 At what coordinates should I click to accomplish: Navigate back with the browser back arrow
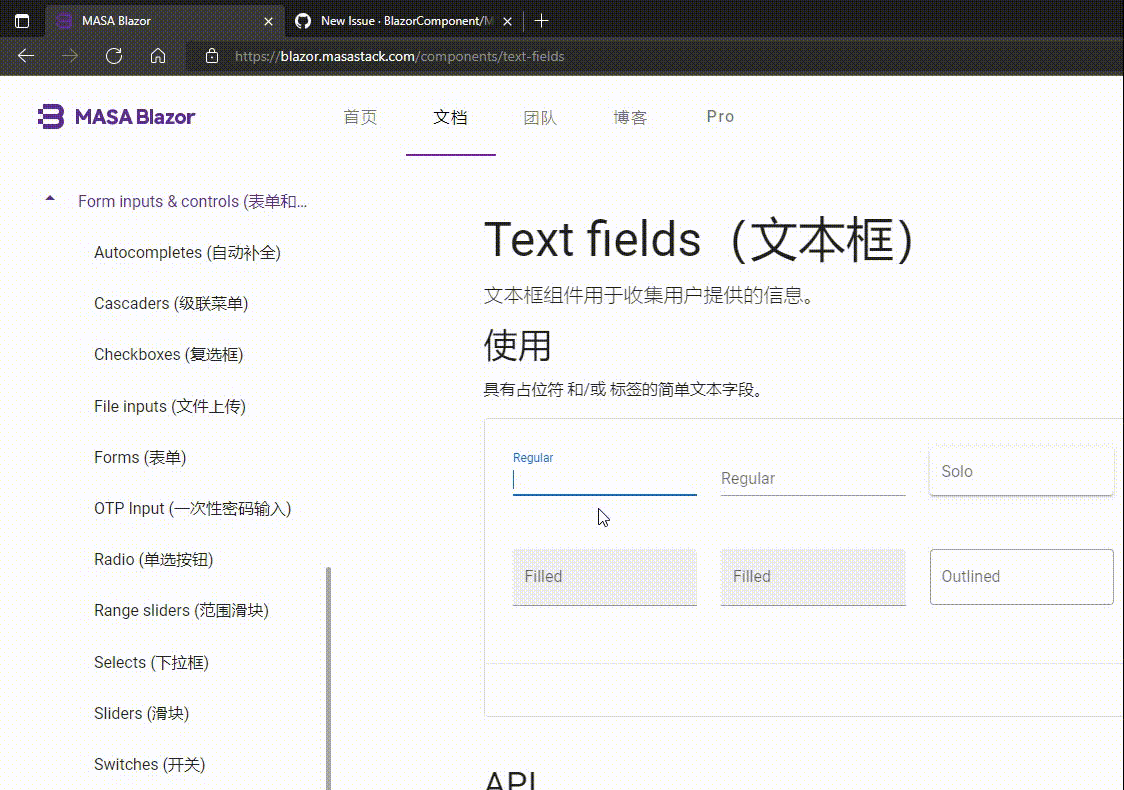point(25,56)
